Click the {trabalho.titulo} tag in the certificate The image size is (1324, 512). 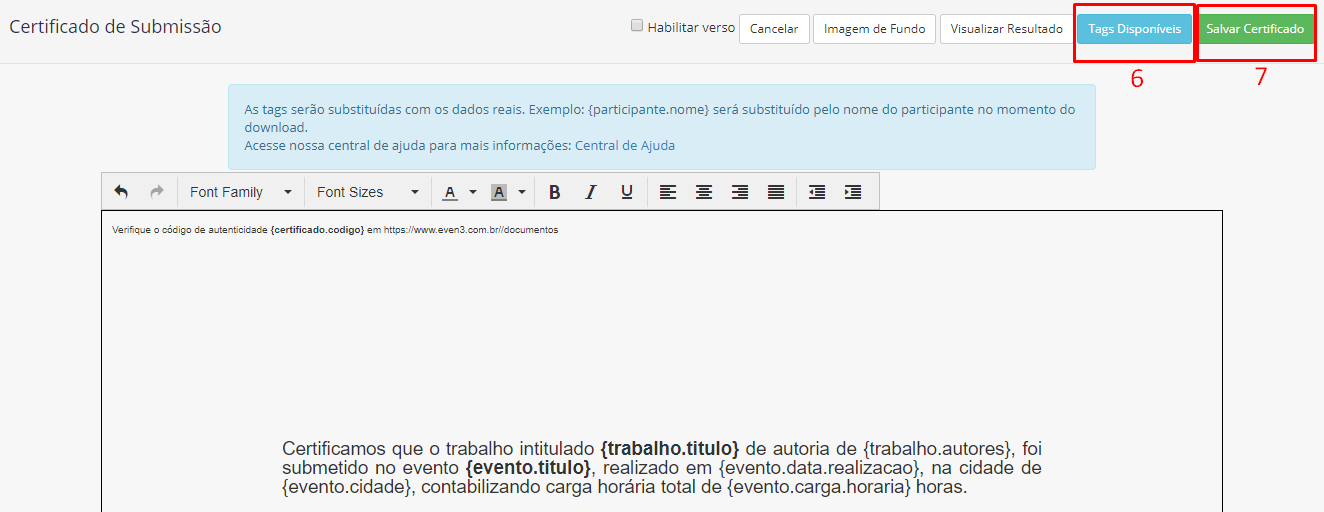coord(670,449)
